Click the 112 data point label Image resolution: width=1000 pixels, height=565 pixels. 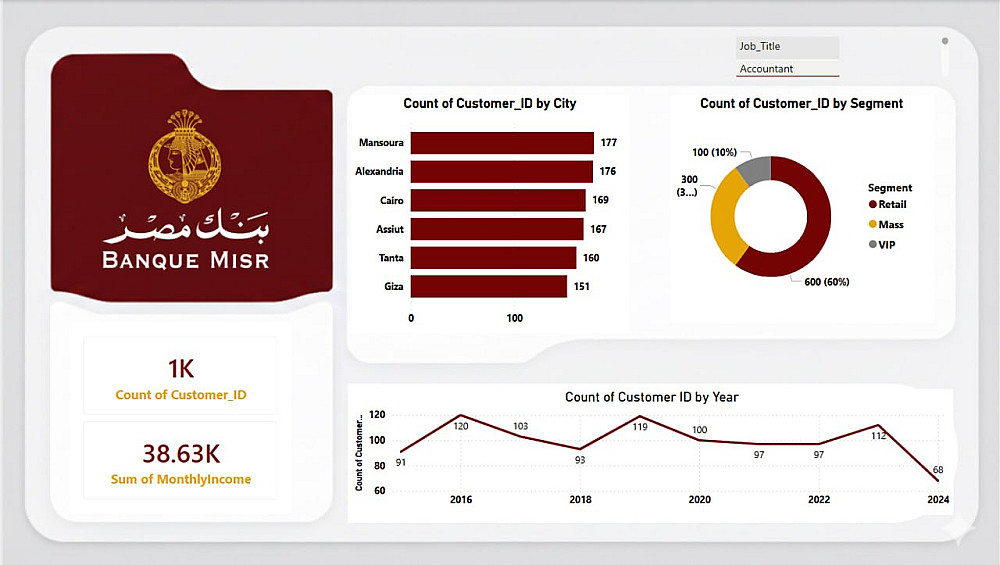click(x=879, y=436)
